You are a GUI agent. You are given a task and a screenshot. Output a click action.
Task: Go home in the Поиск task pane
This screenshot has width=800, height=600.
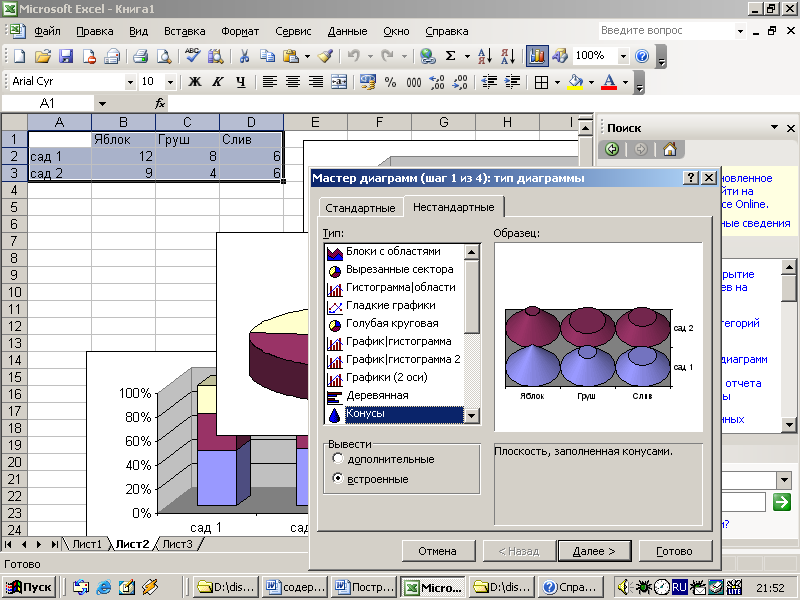click(x=670, y=149)
